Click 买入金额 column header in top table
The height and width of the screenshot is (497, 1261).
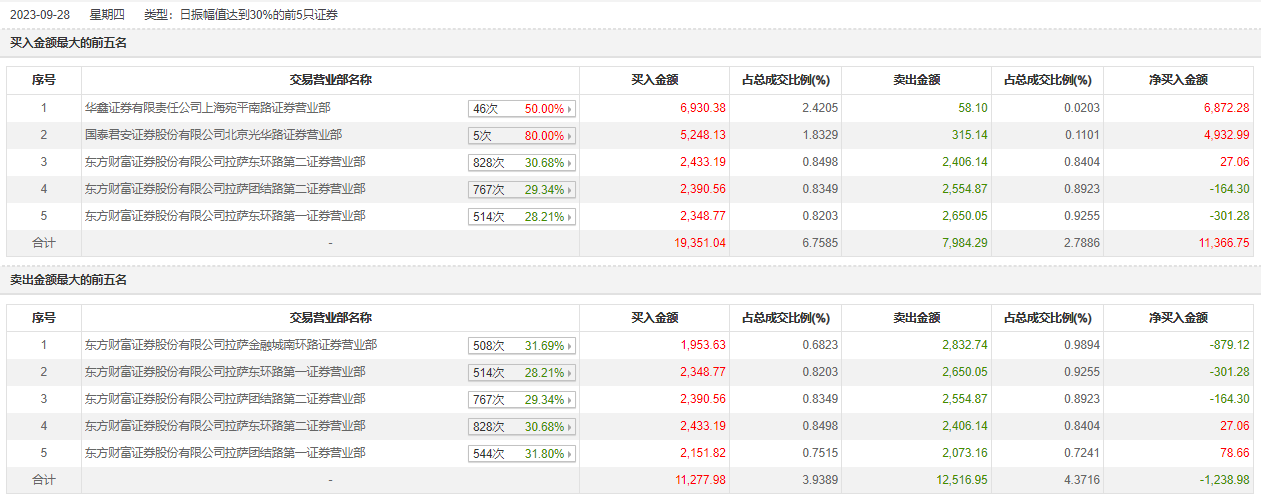coord(655,81)
